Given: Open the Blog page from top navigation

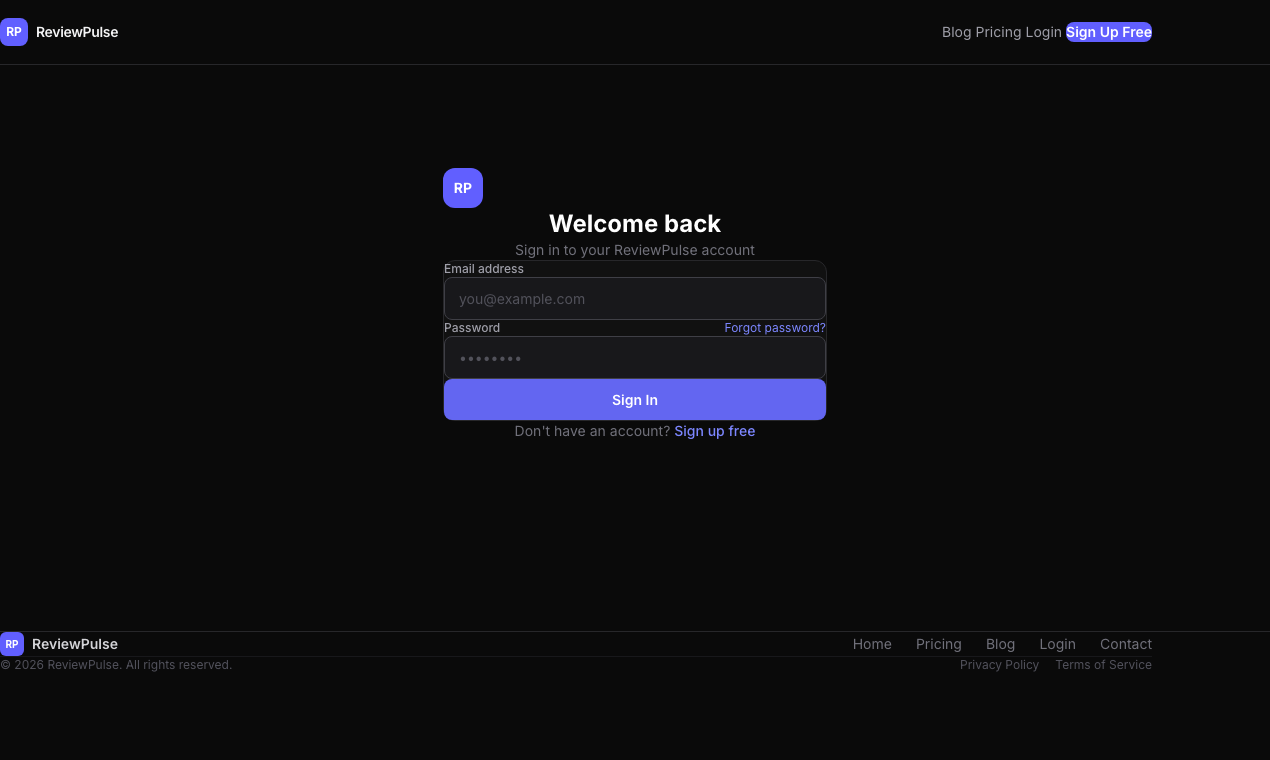Looking at the screenshot, I should 957,32.
